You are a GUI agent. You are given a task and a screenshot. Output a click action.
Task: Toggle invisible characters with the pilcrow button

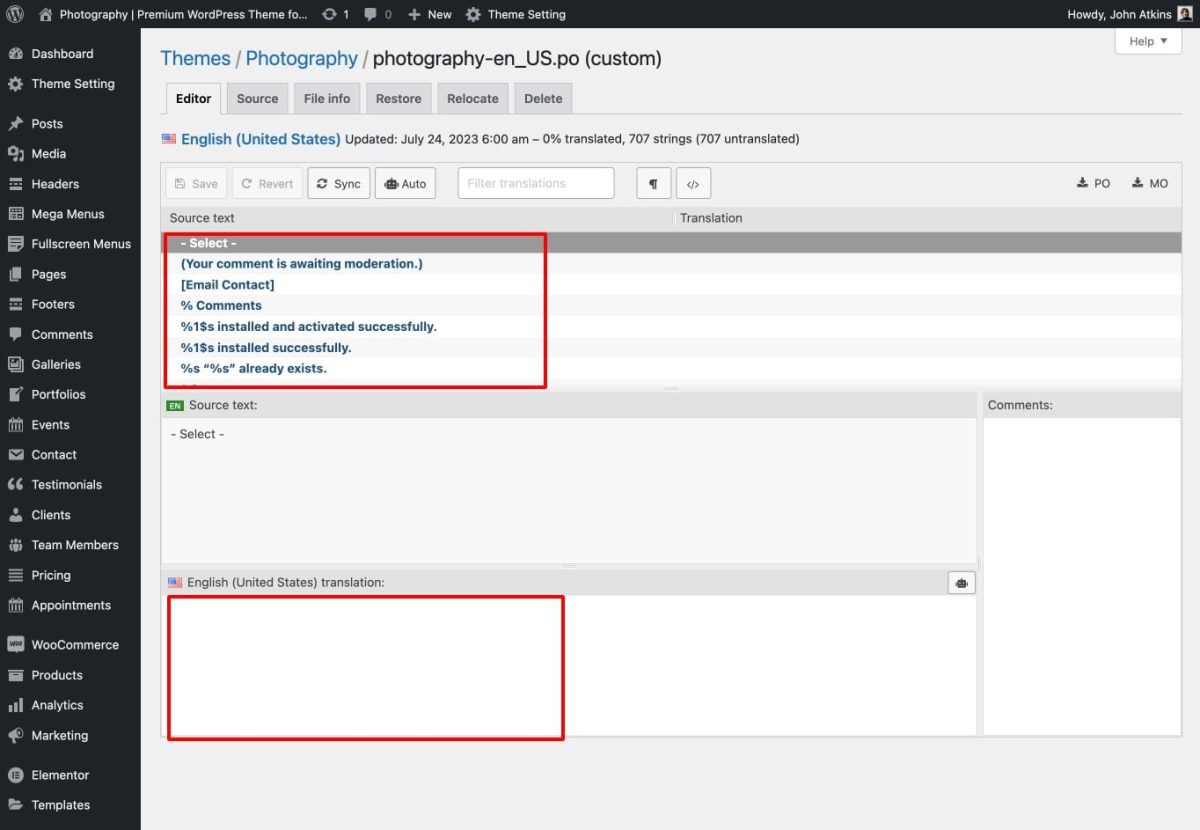coord(653,182)
